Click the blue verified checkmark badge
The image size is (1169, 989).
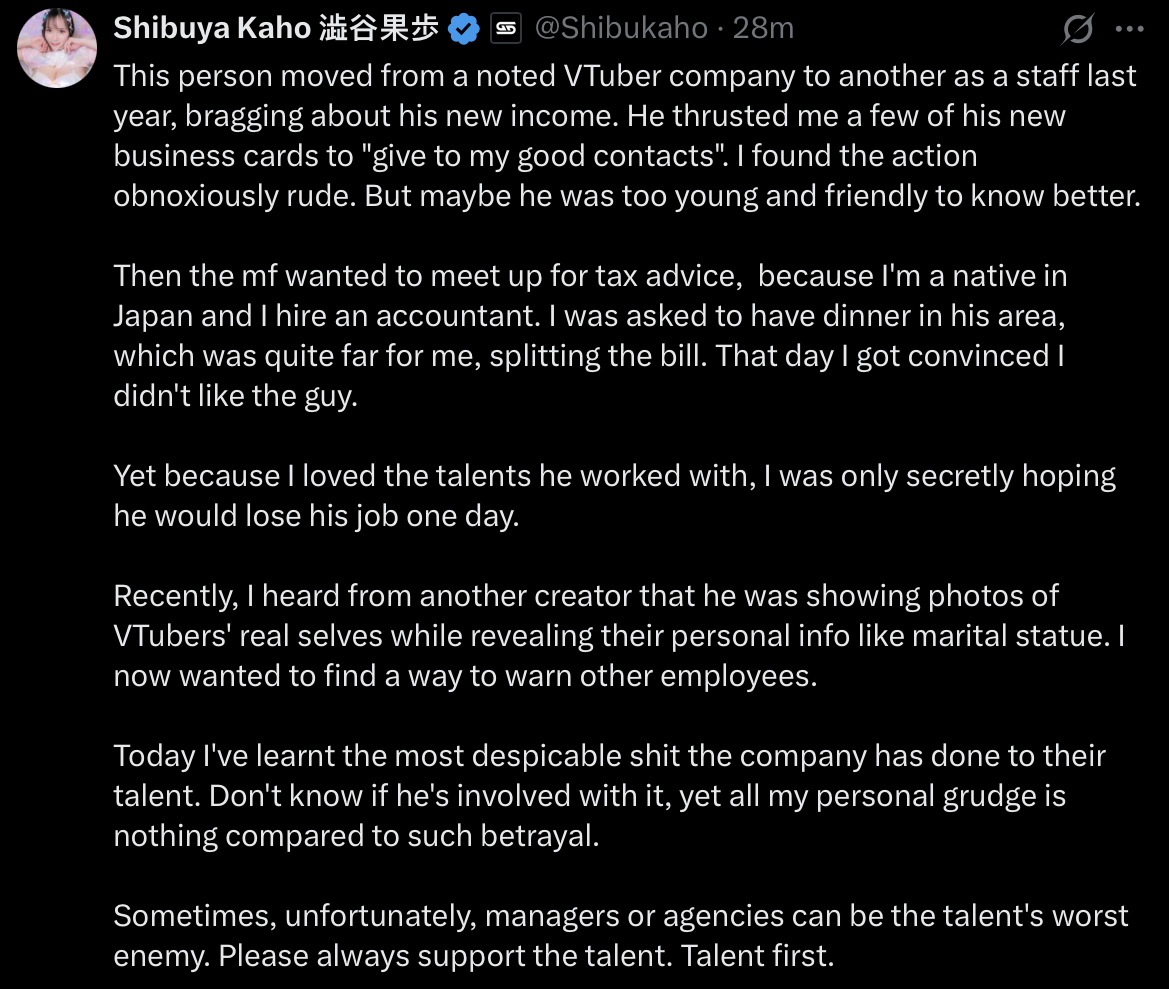point(464,29)
